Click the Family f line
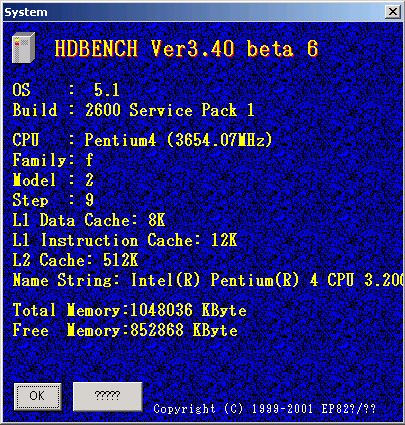The image size is (405, 425). point(53,160)
